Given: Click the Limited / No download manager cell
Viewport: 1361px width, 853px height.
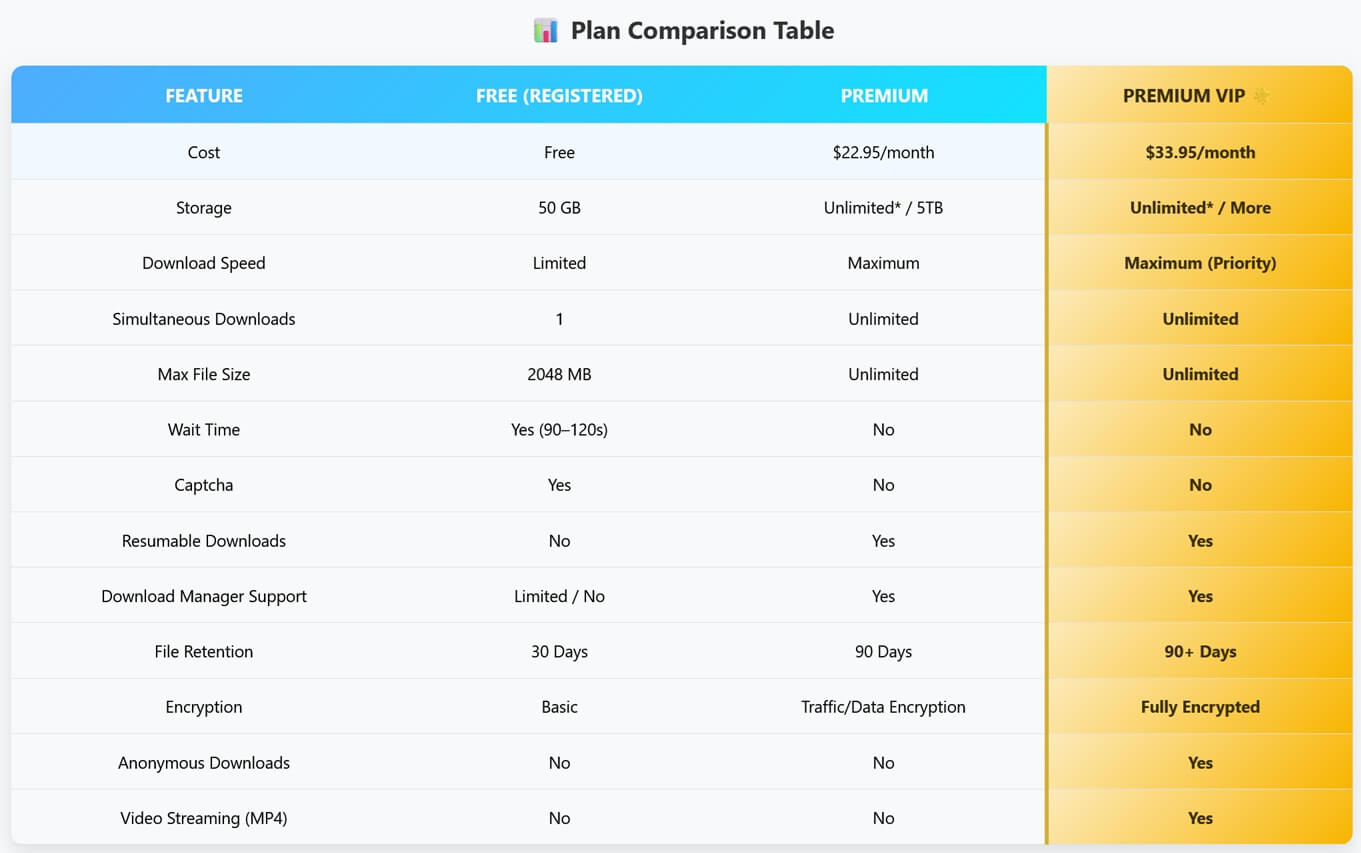Looking at the screenshot, I should pyautogui.click(x=559, y=597).
